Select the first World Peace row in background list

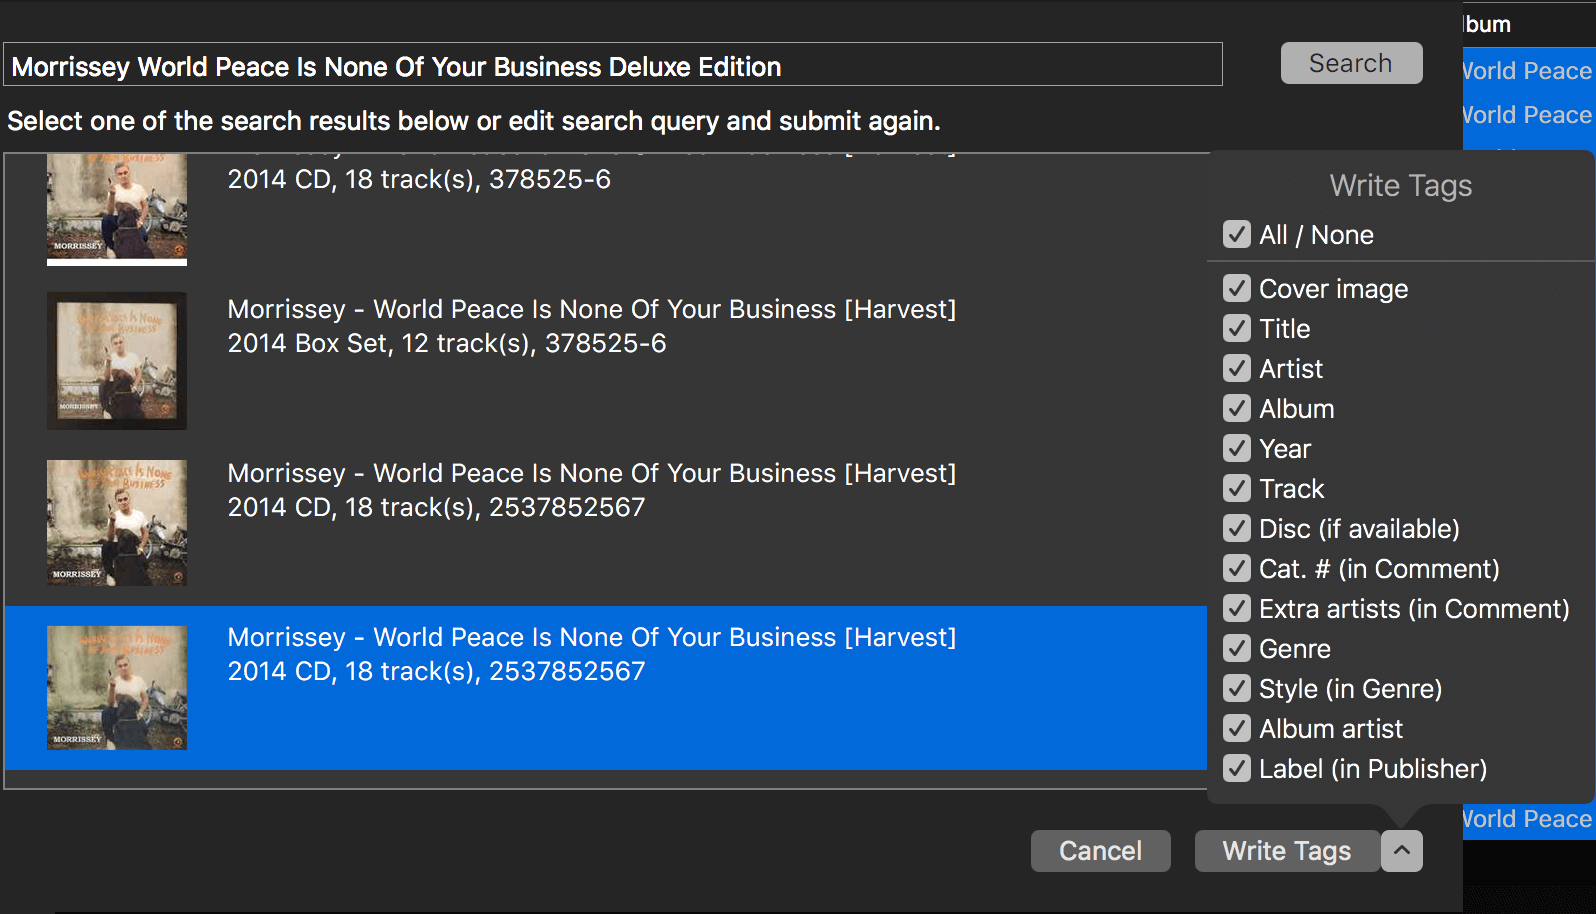click(x=1529, y=71)
